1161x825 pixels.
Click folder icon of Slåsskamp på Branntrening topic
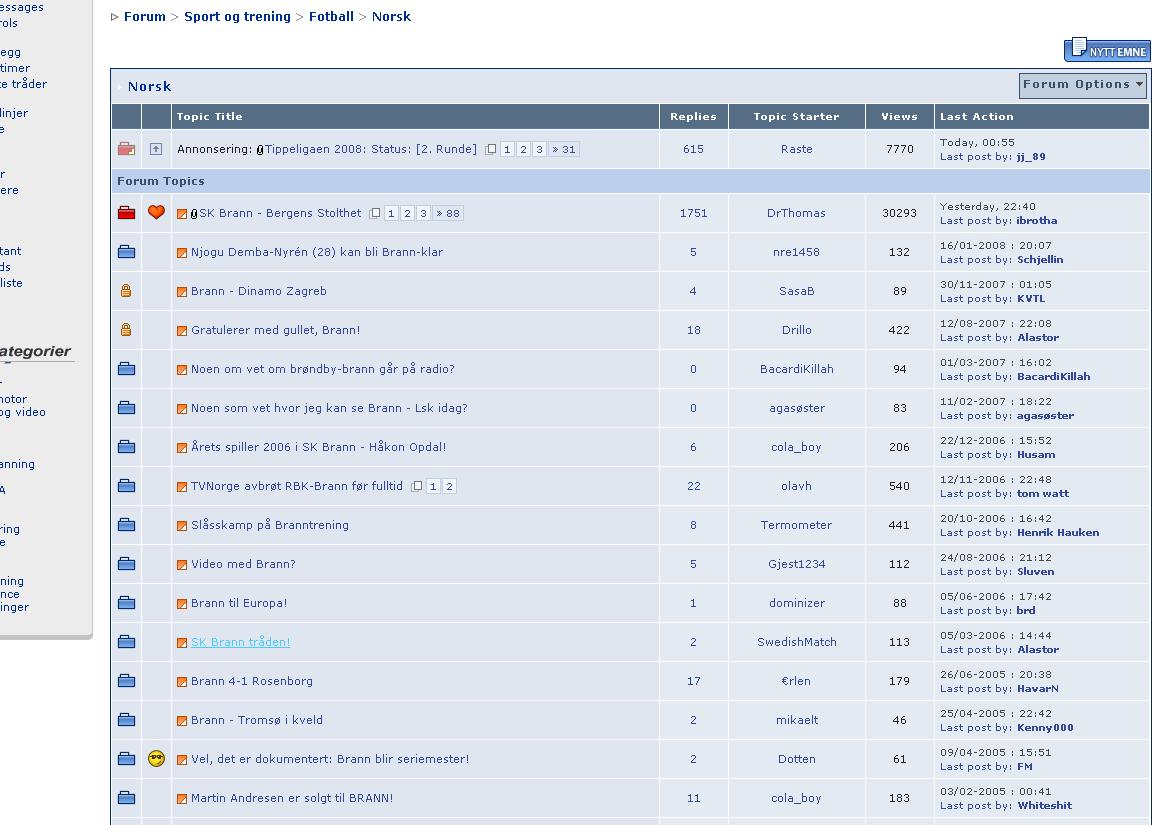[127, 525]
